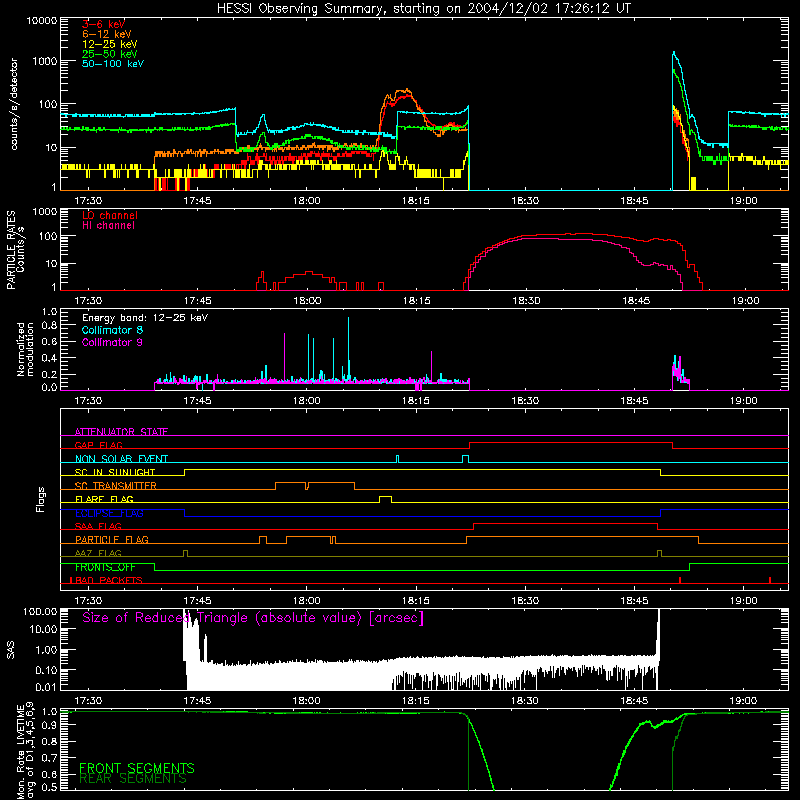Click the green 25-50 keV legend entry

109,54
